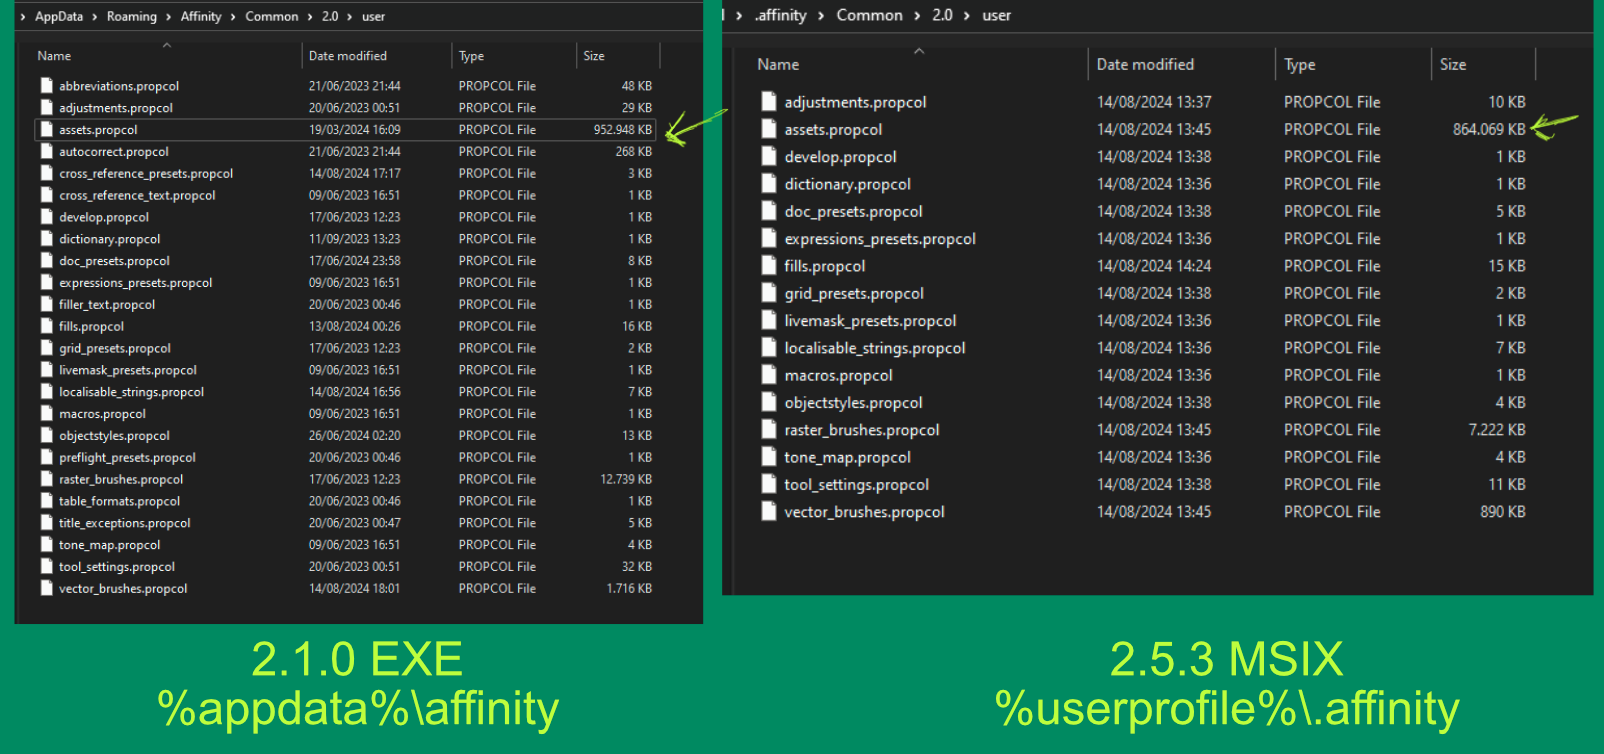This screenshot has height=754, width=1604.
Task: Sort right window by Name column
Action: click(778, 64)
